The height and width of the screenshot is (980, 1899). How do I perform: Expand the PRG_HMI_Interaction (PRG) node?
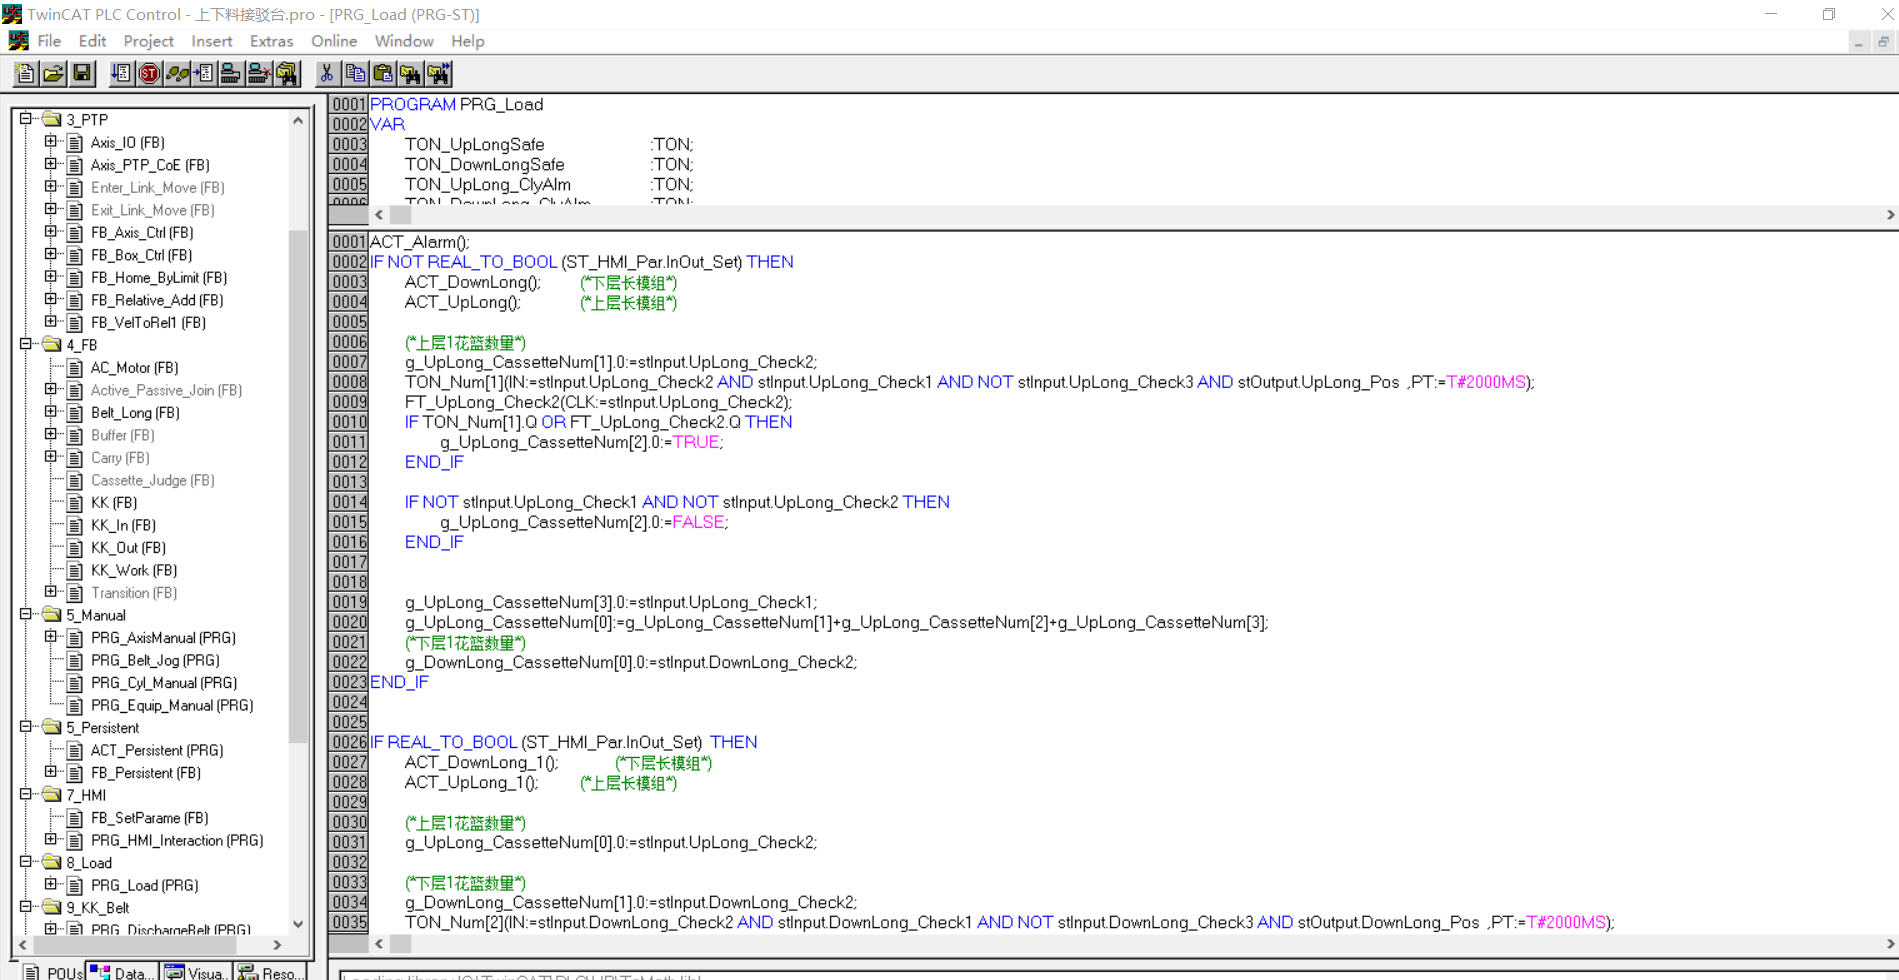point(51,839)
